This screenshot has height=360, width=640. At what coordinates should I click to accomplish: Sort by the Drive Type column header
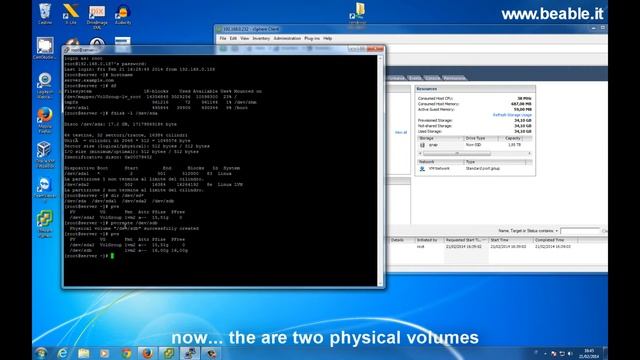pos(481,138)
